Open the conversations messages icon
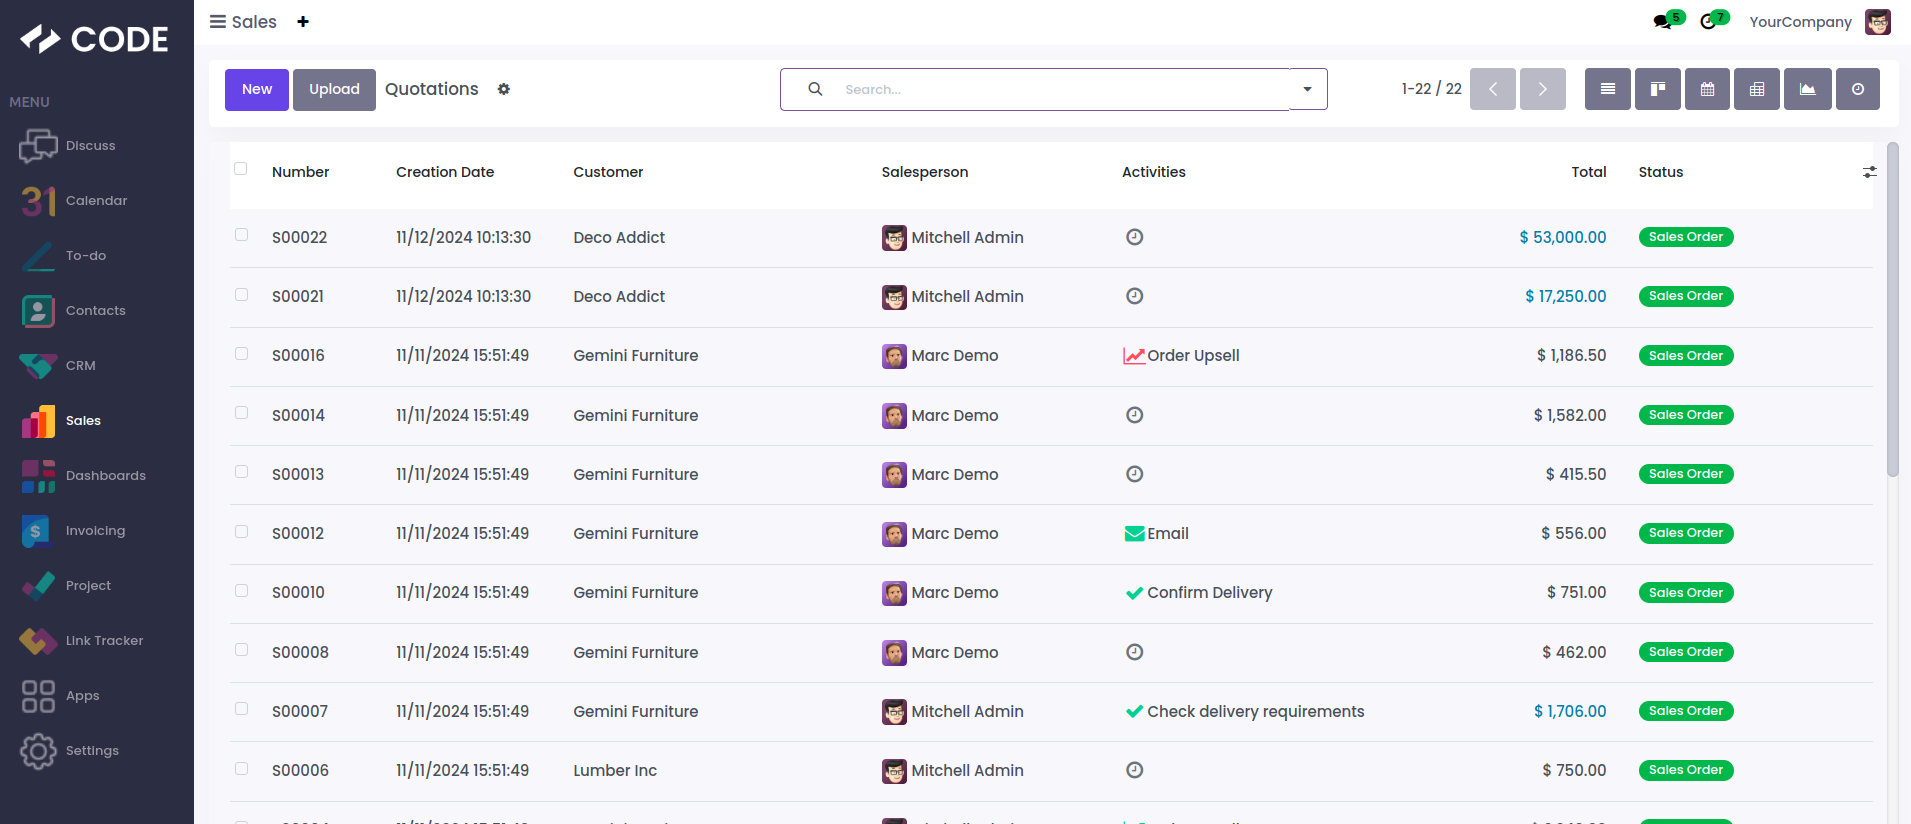The width and height of the screenshot is (1911, 824). (x=1662, y=22)
